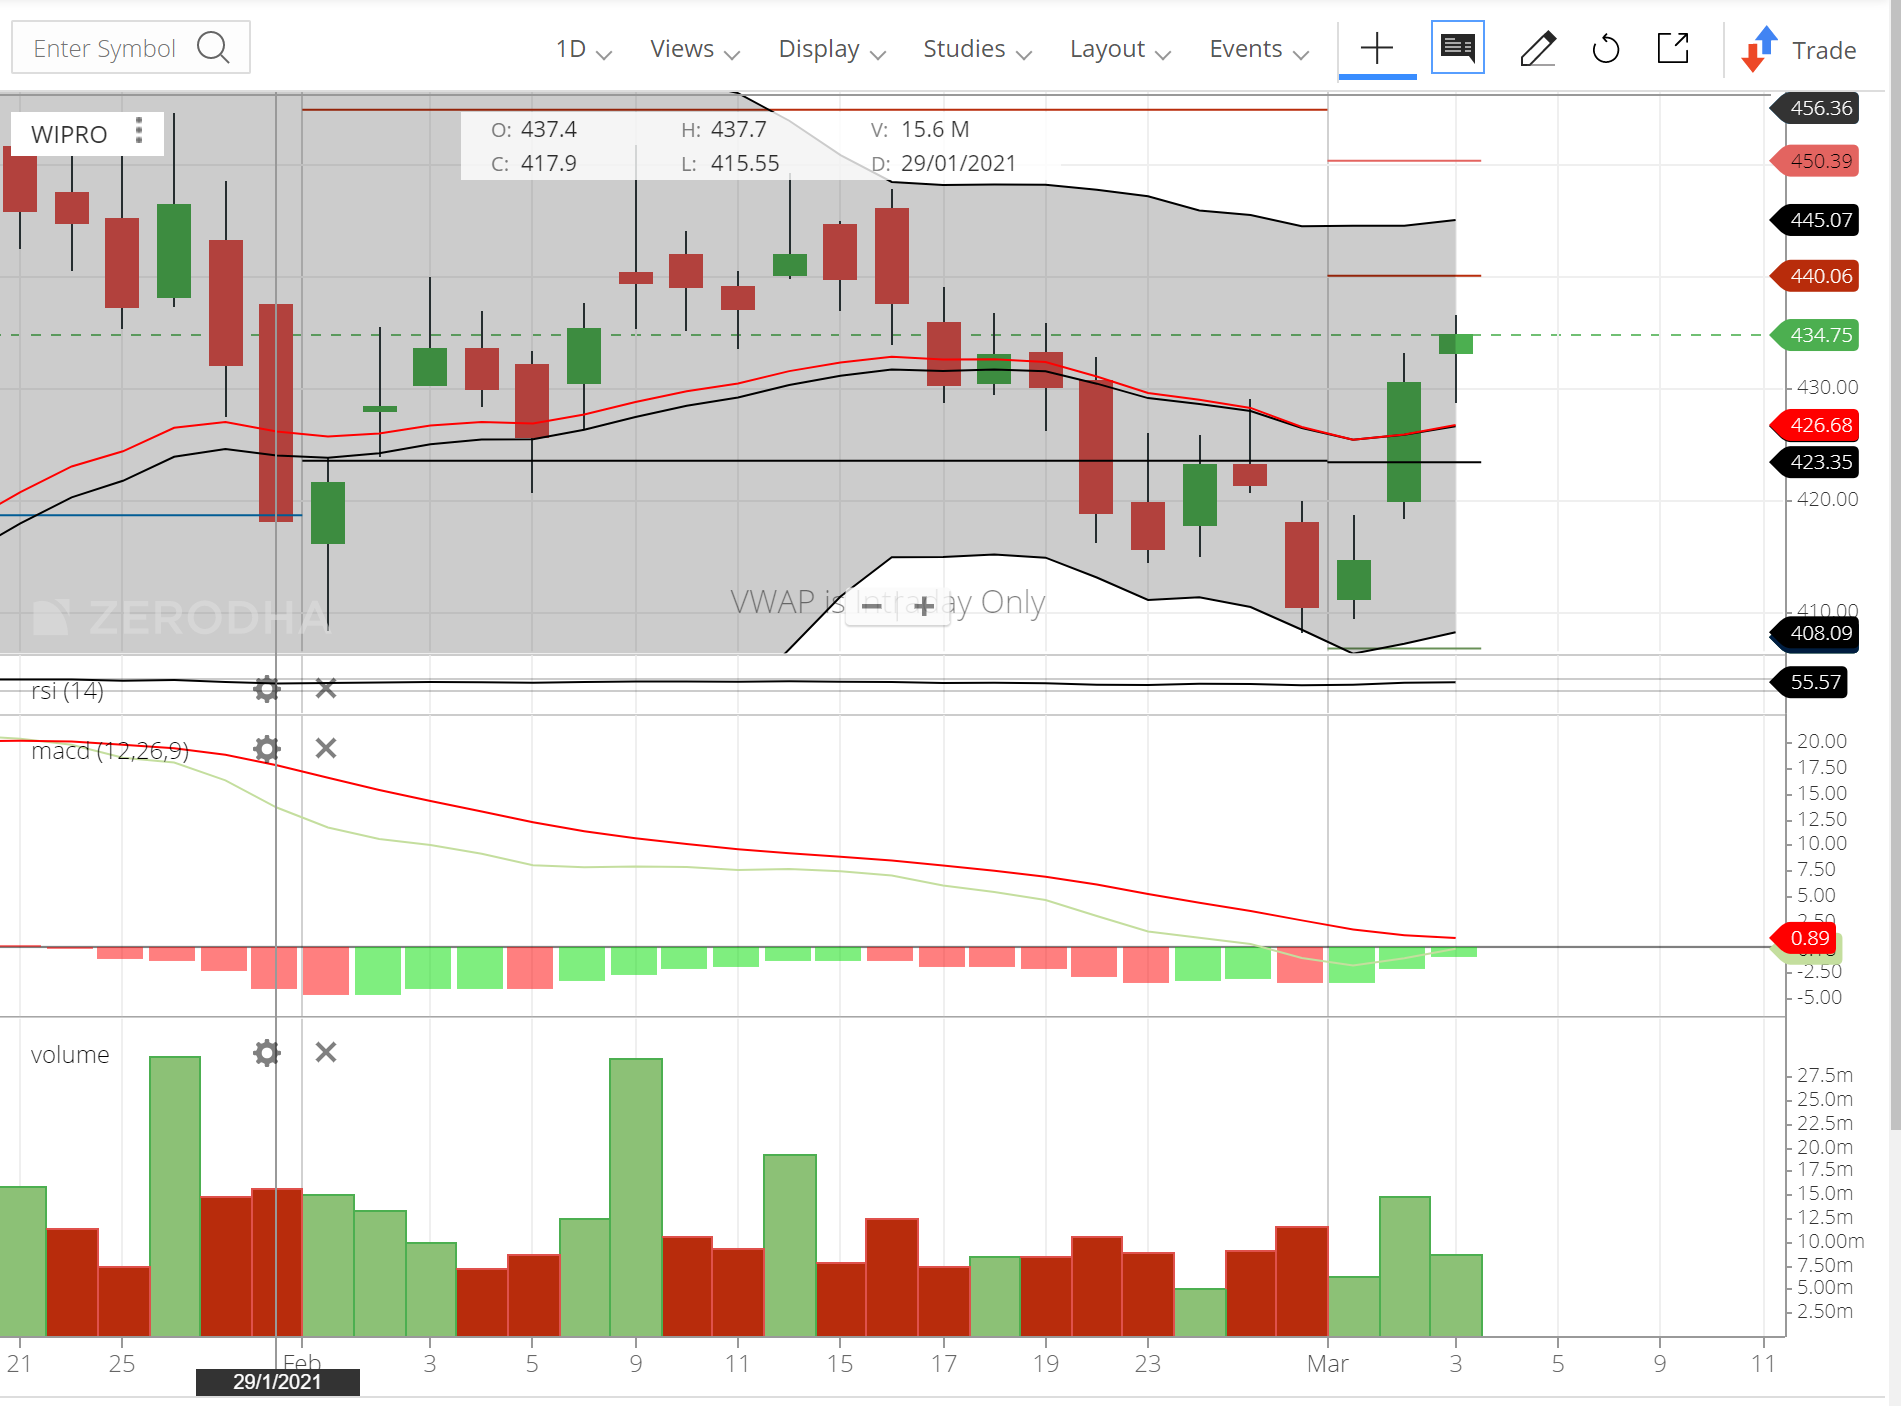Click the macd (12,26,9) study label
This screenshot has width=1901, height=1406.
click(x=110, y=751)
